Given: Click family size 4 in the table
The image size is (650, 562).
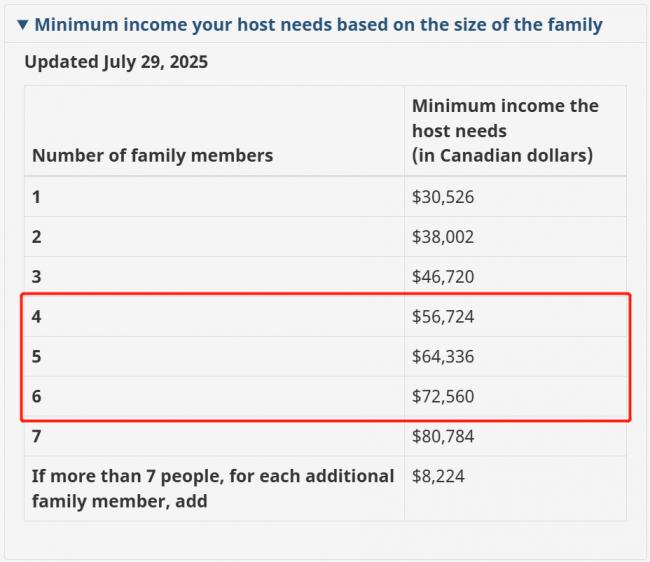Looking at the screenshot, I should [37, 317].
